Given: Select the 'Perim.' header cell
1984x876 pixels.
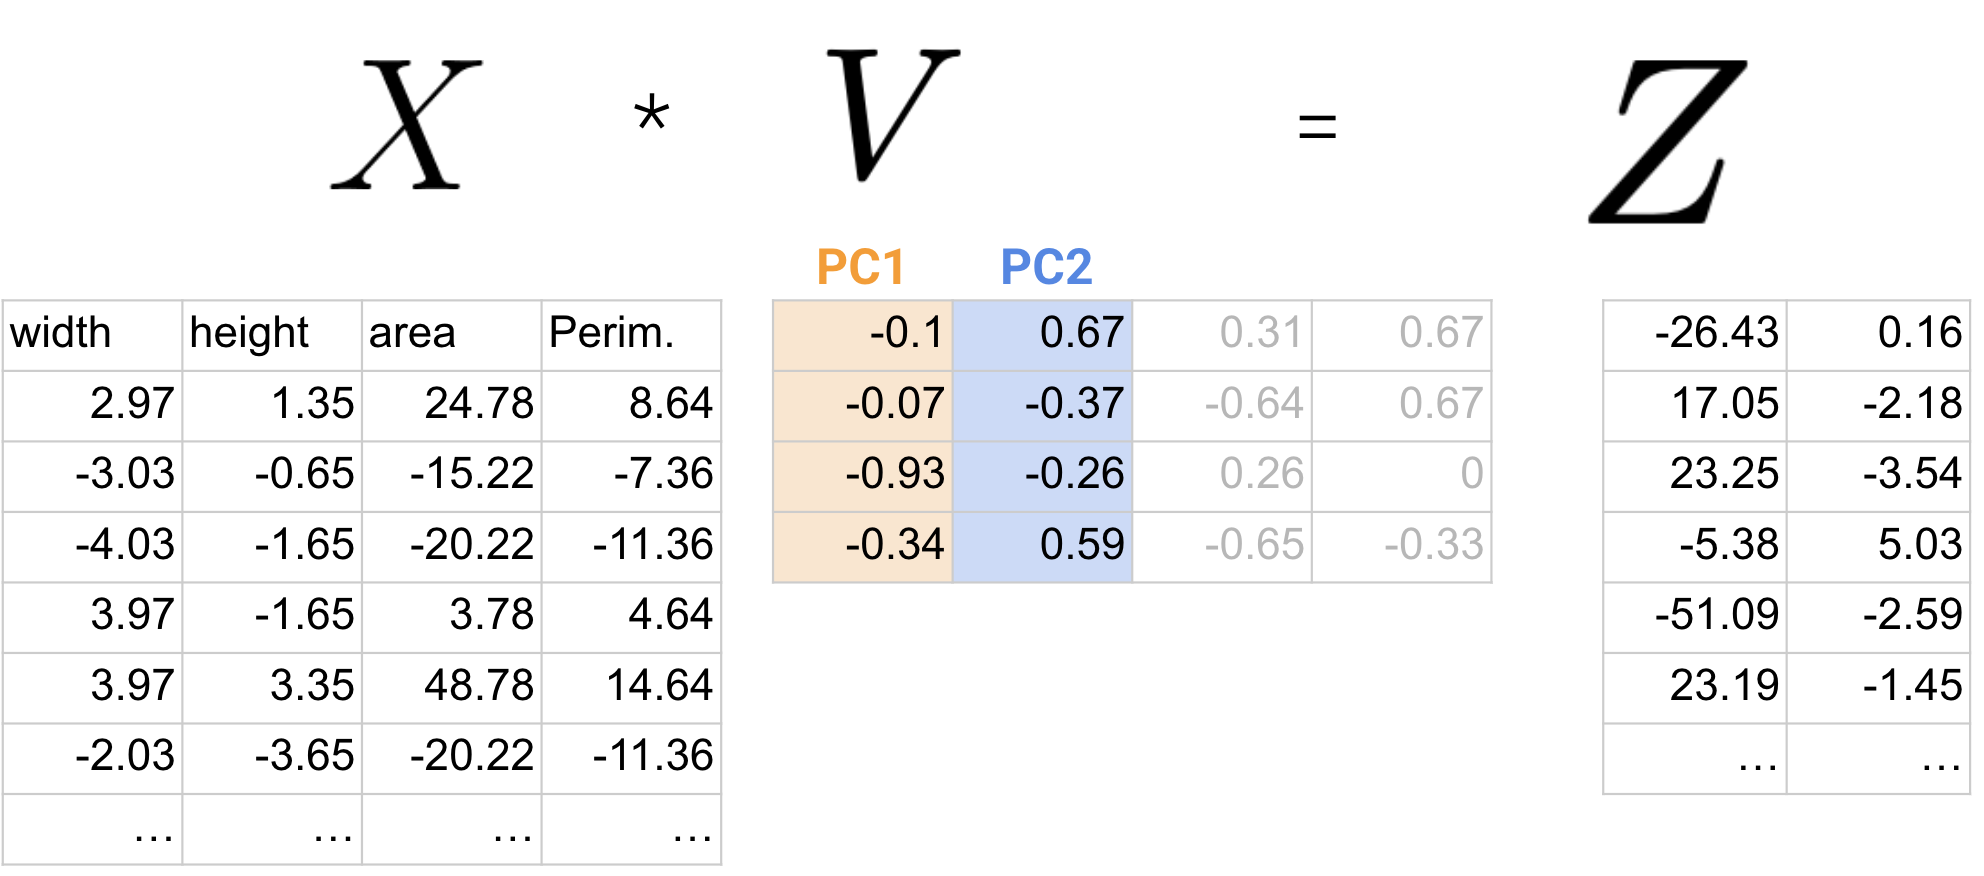Looking at the screenshot, I should [x=631, y=335].
